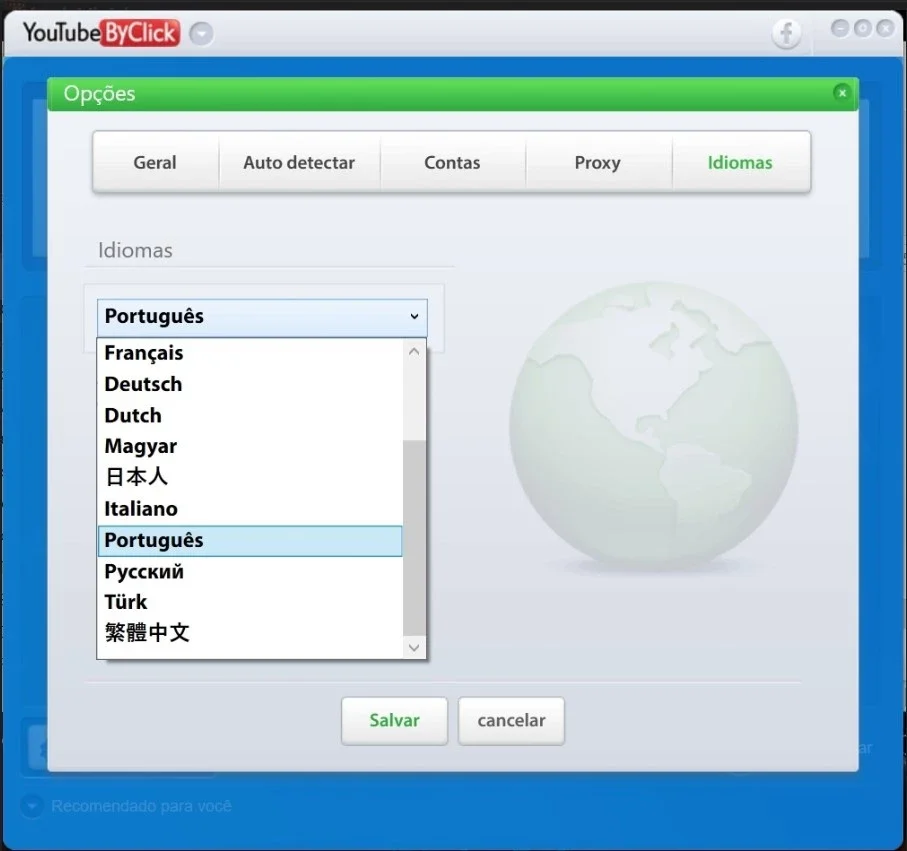Click the cancelar button
Viewport: 907px width, 851px height.
511,721
